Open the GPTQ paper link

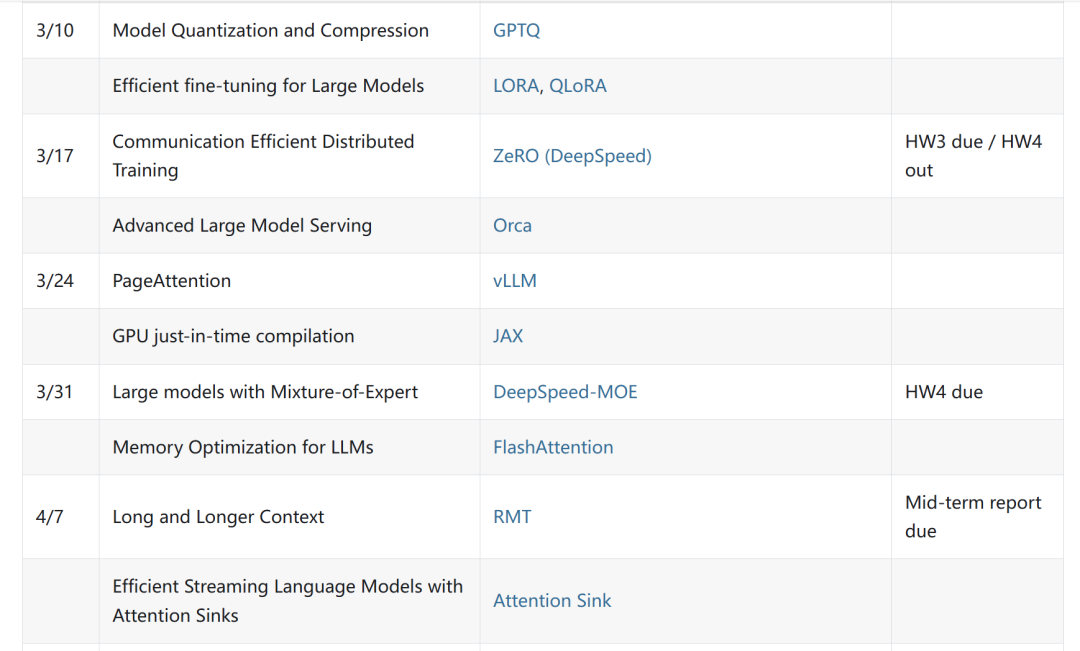pyautogui.click(x=516, y=30)
